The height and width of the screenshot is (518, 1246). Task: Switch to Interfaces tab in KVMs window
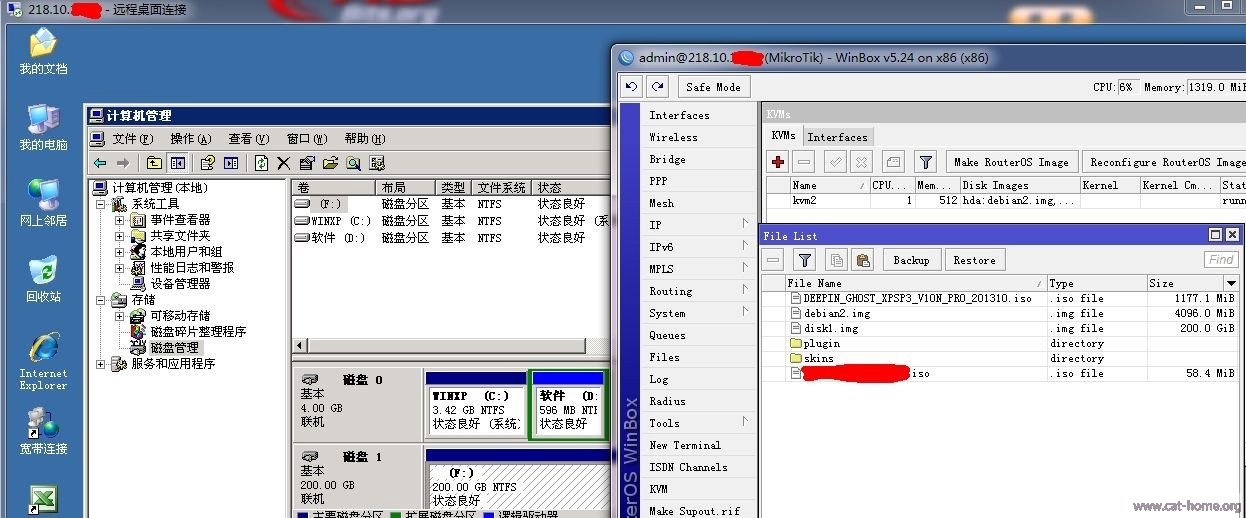pyautogui.click(x=837, y=137)
